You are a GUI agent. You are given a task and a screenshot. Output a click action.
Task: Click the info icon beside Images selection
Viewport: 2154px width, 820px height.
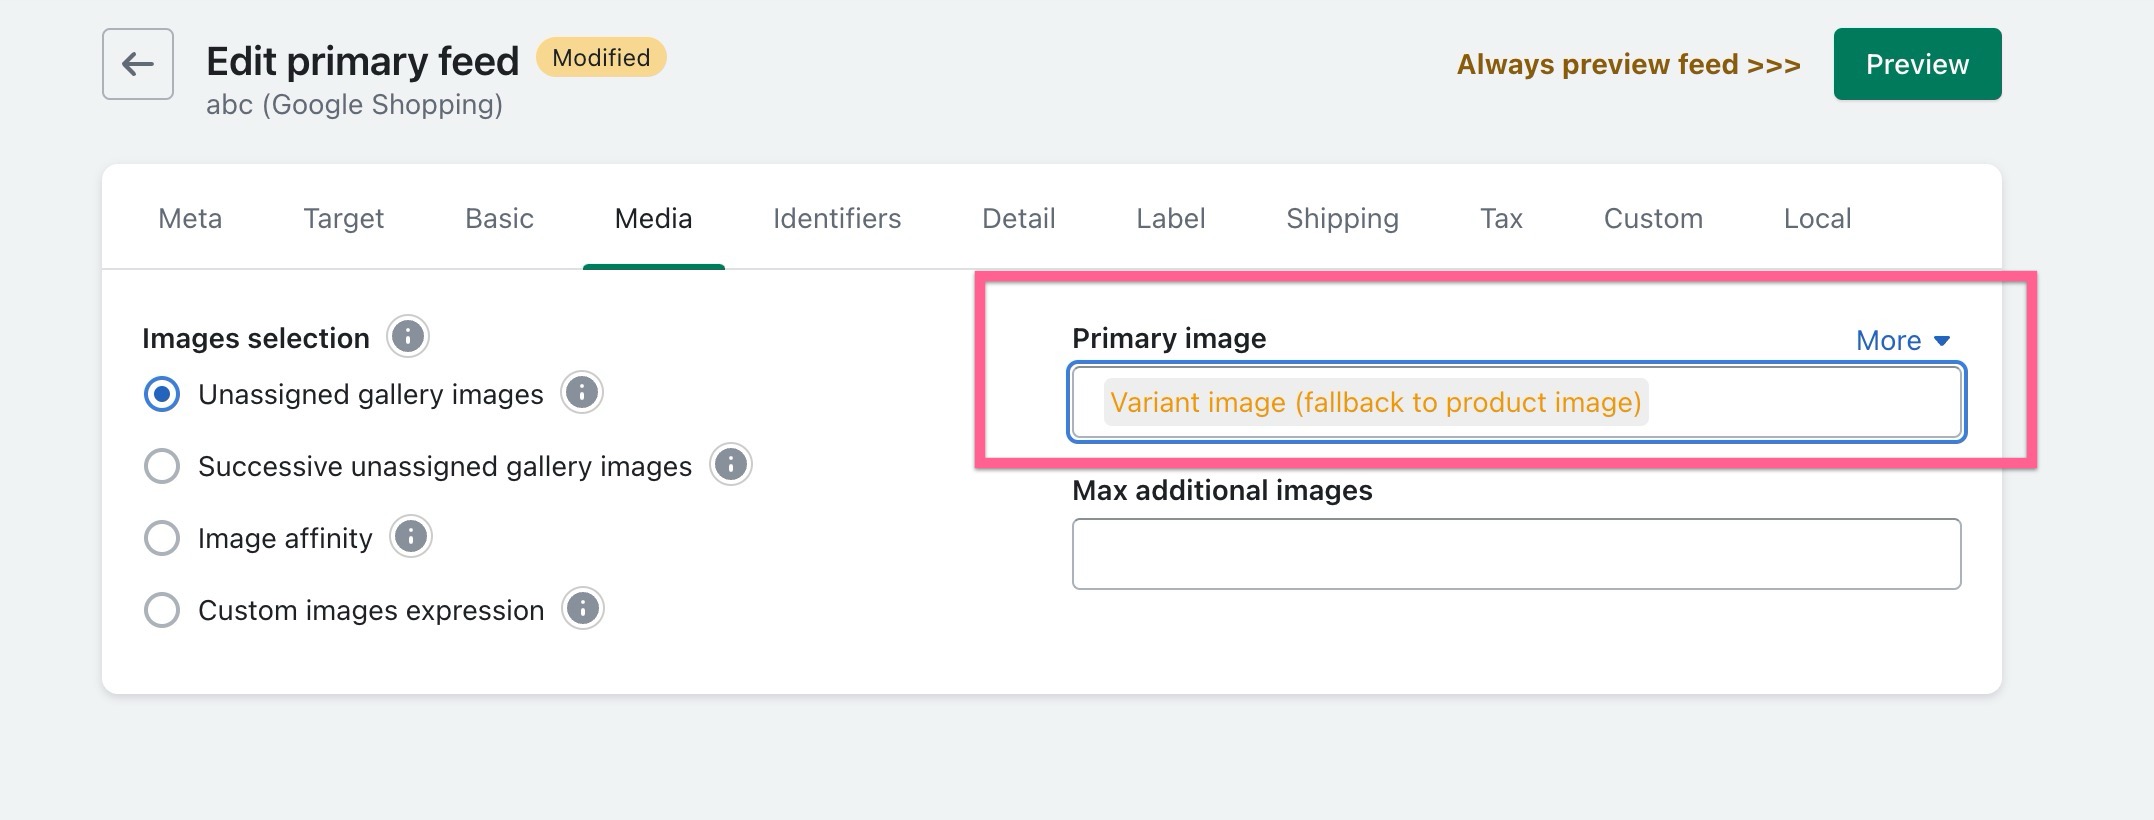coord(407,337)
